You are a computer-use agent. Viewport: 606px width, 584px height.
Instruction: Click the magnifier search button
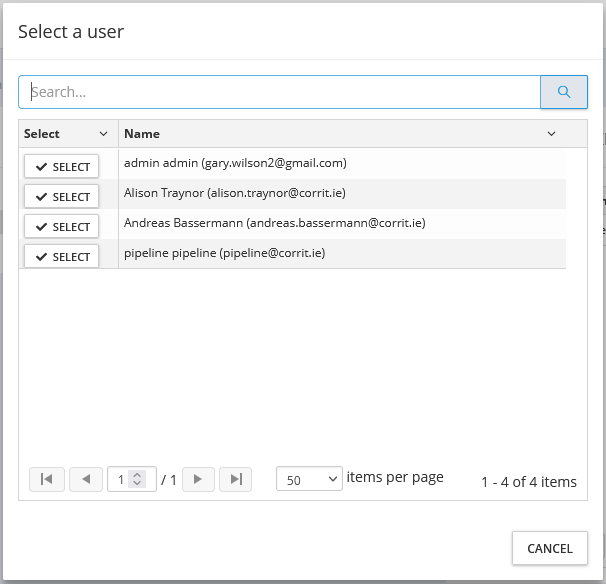564,92
